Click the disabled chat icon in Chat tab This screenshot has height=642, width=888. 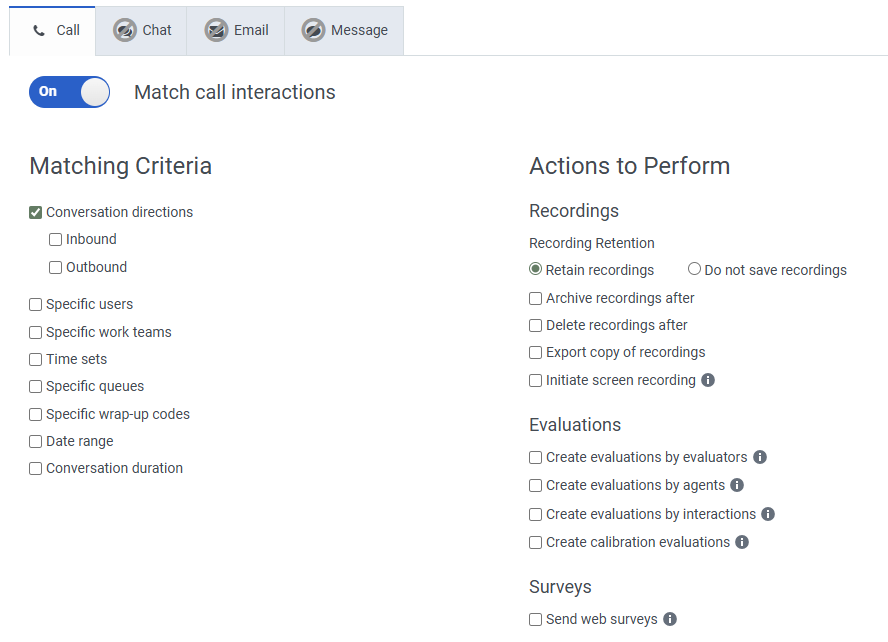pyautogui.click(x=125, y=30)
